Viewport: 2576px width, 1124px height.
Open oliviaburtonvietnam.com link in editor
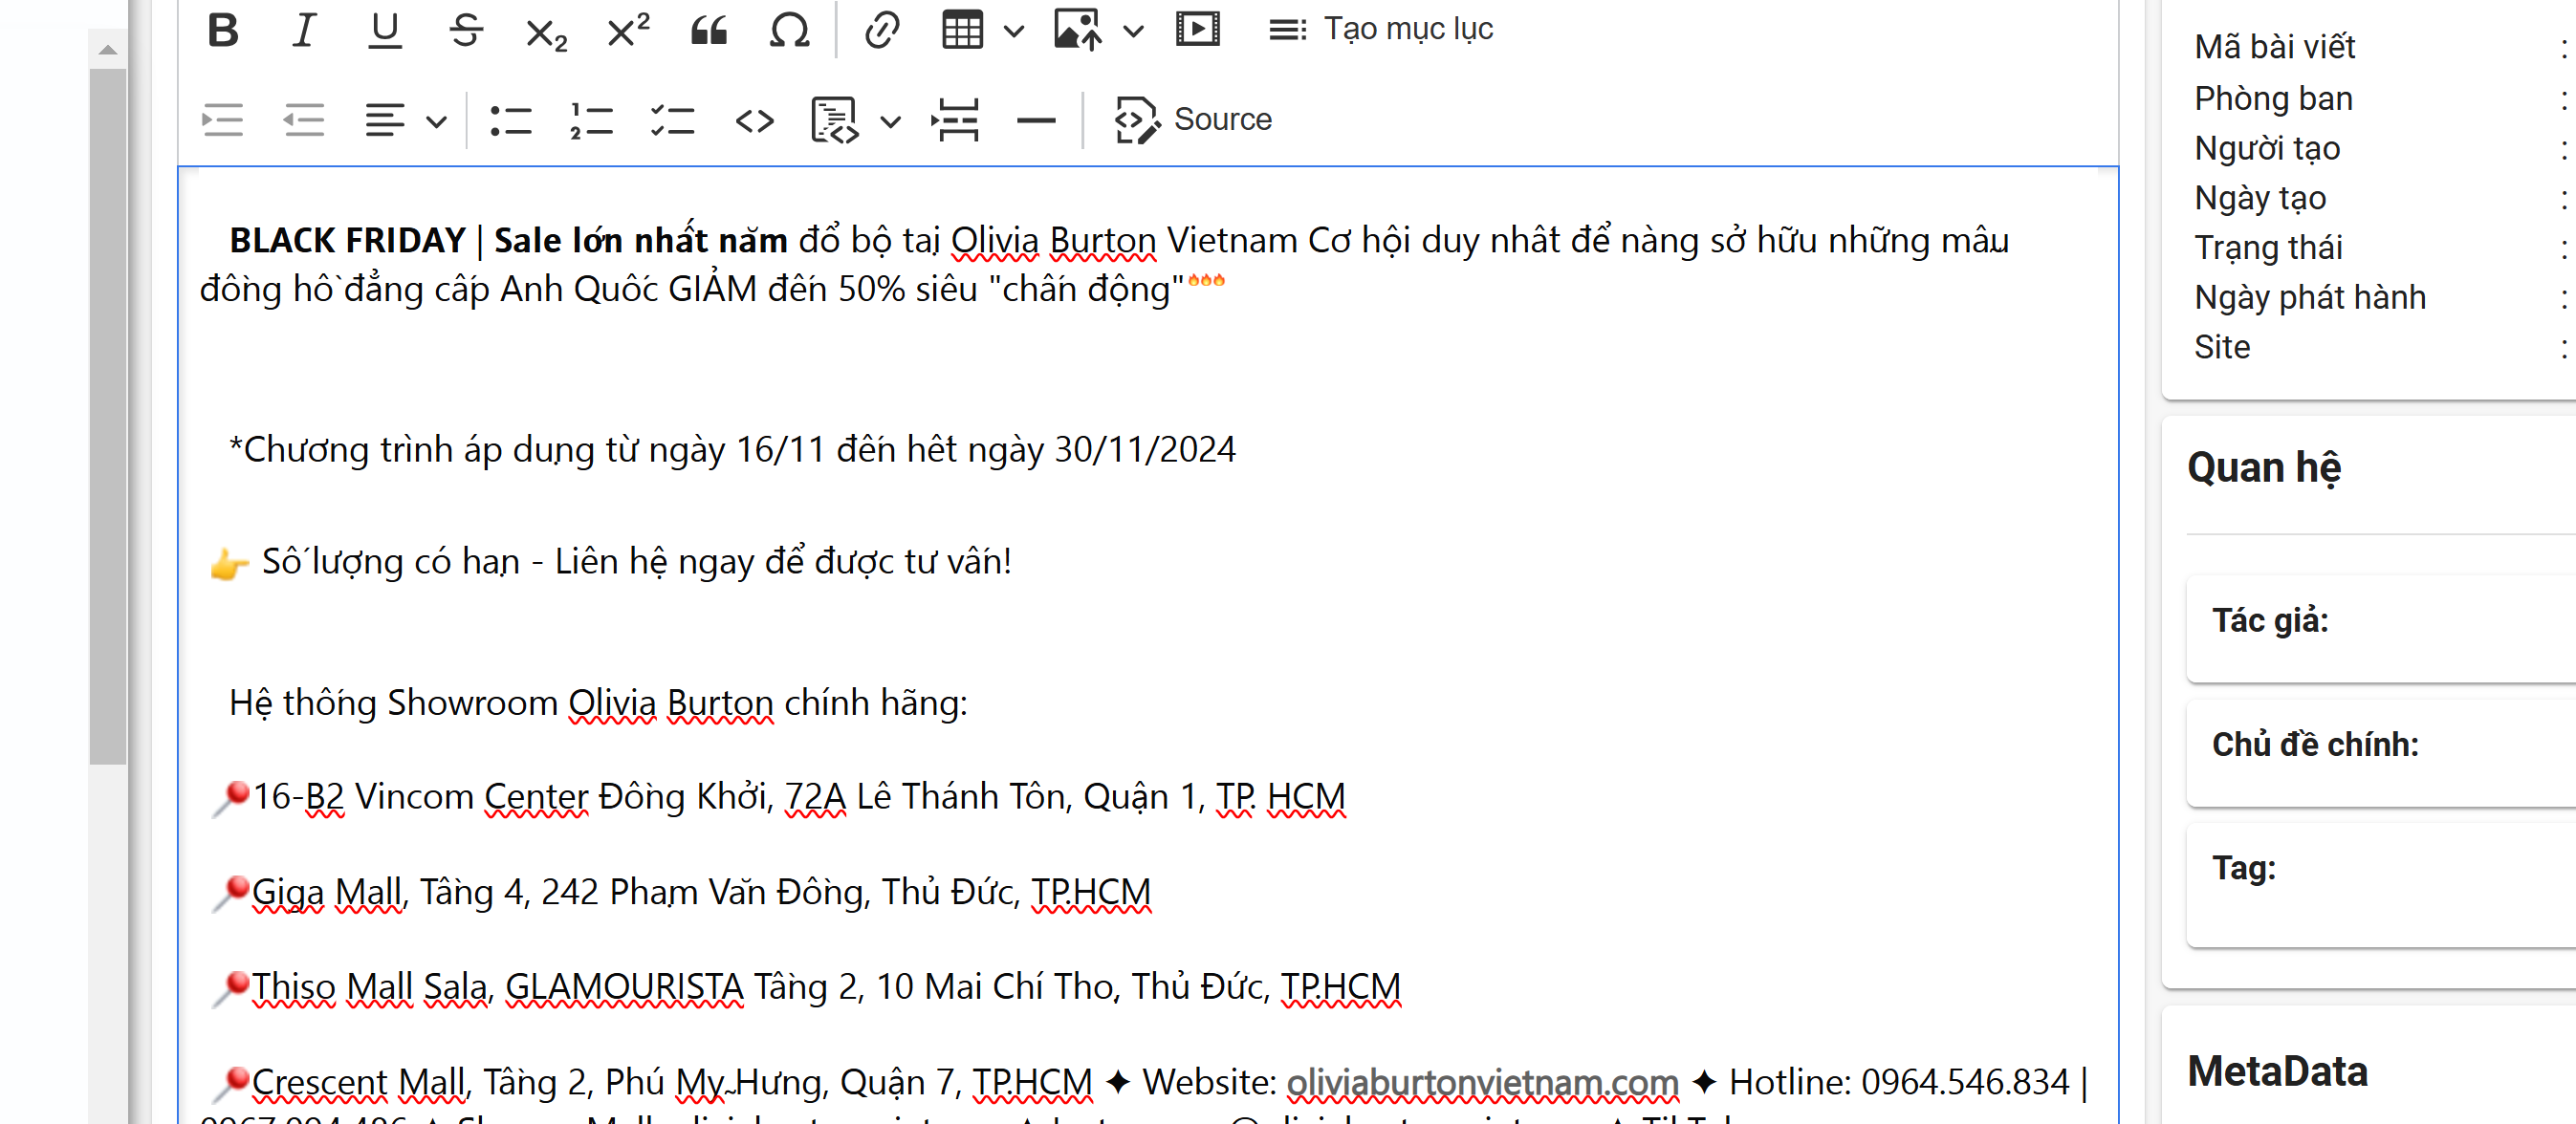click(x=1482, y=1082)
